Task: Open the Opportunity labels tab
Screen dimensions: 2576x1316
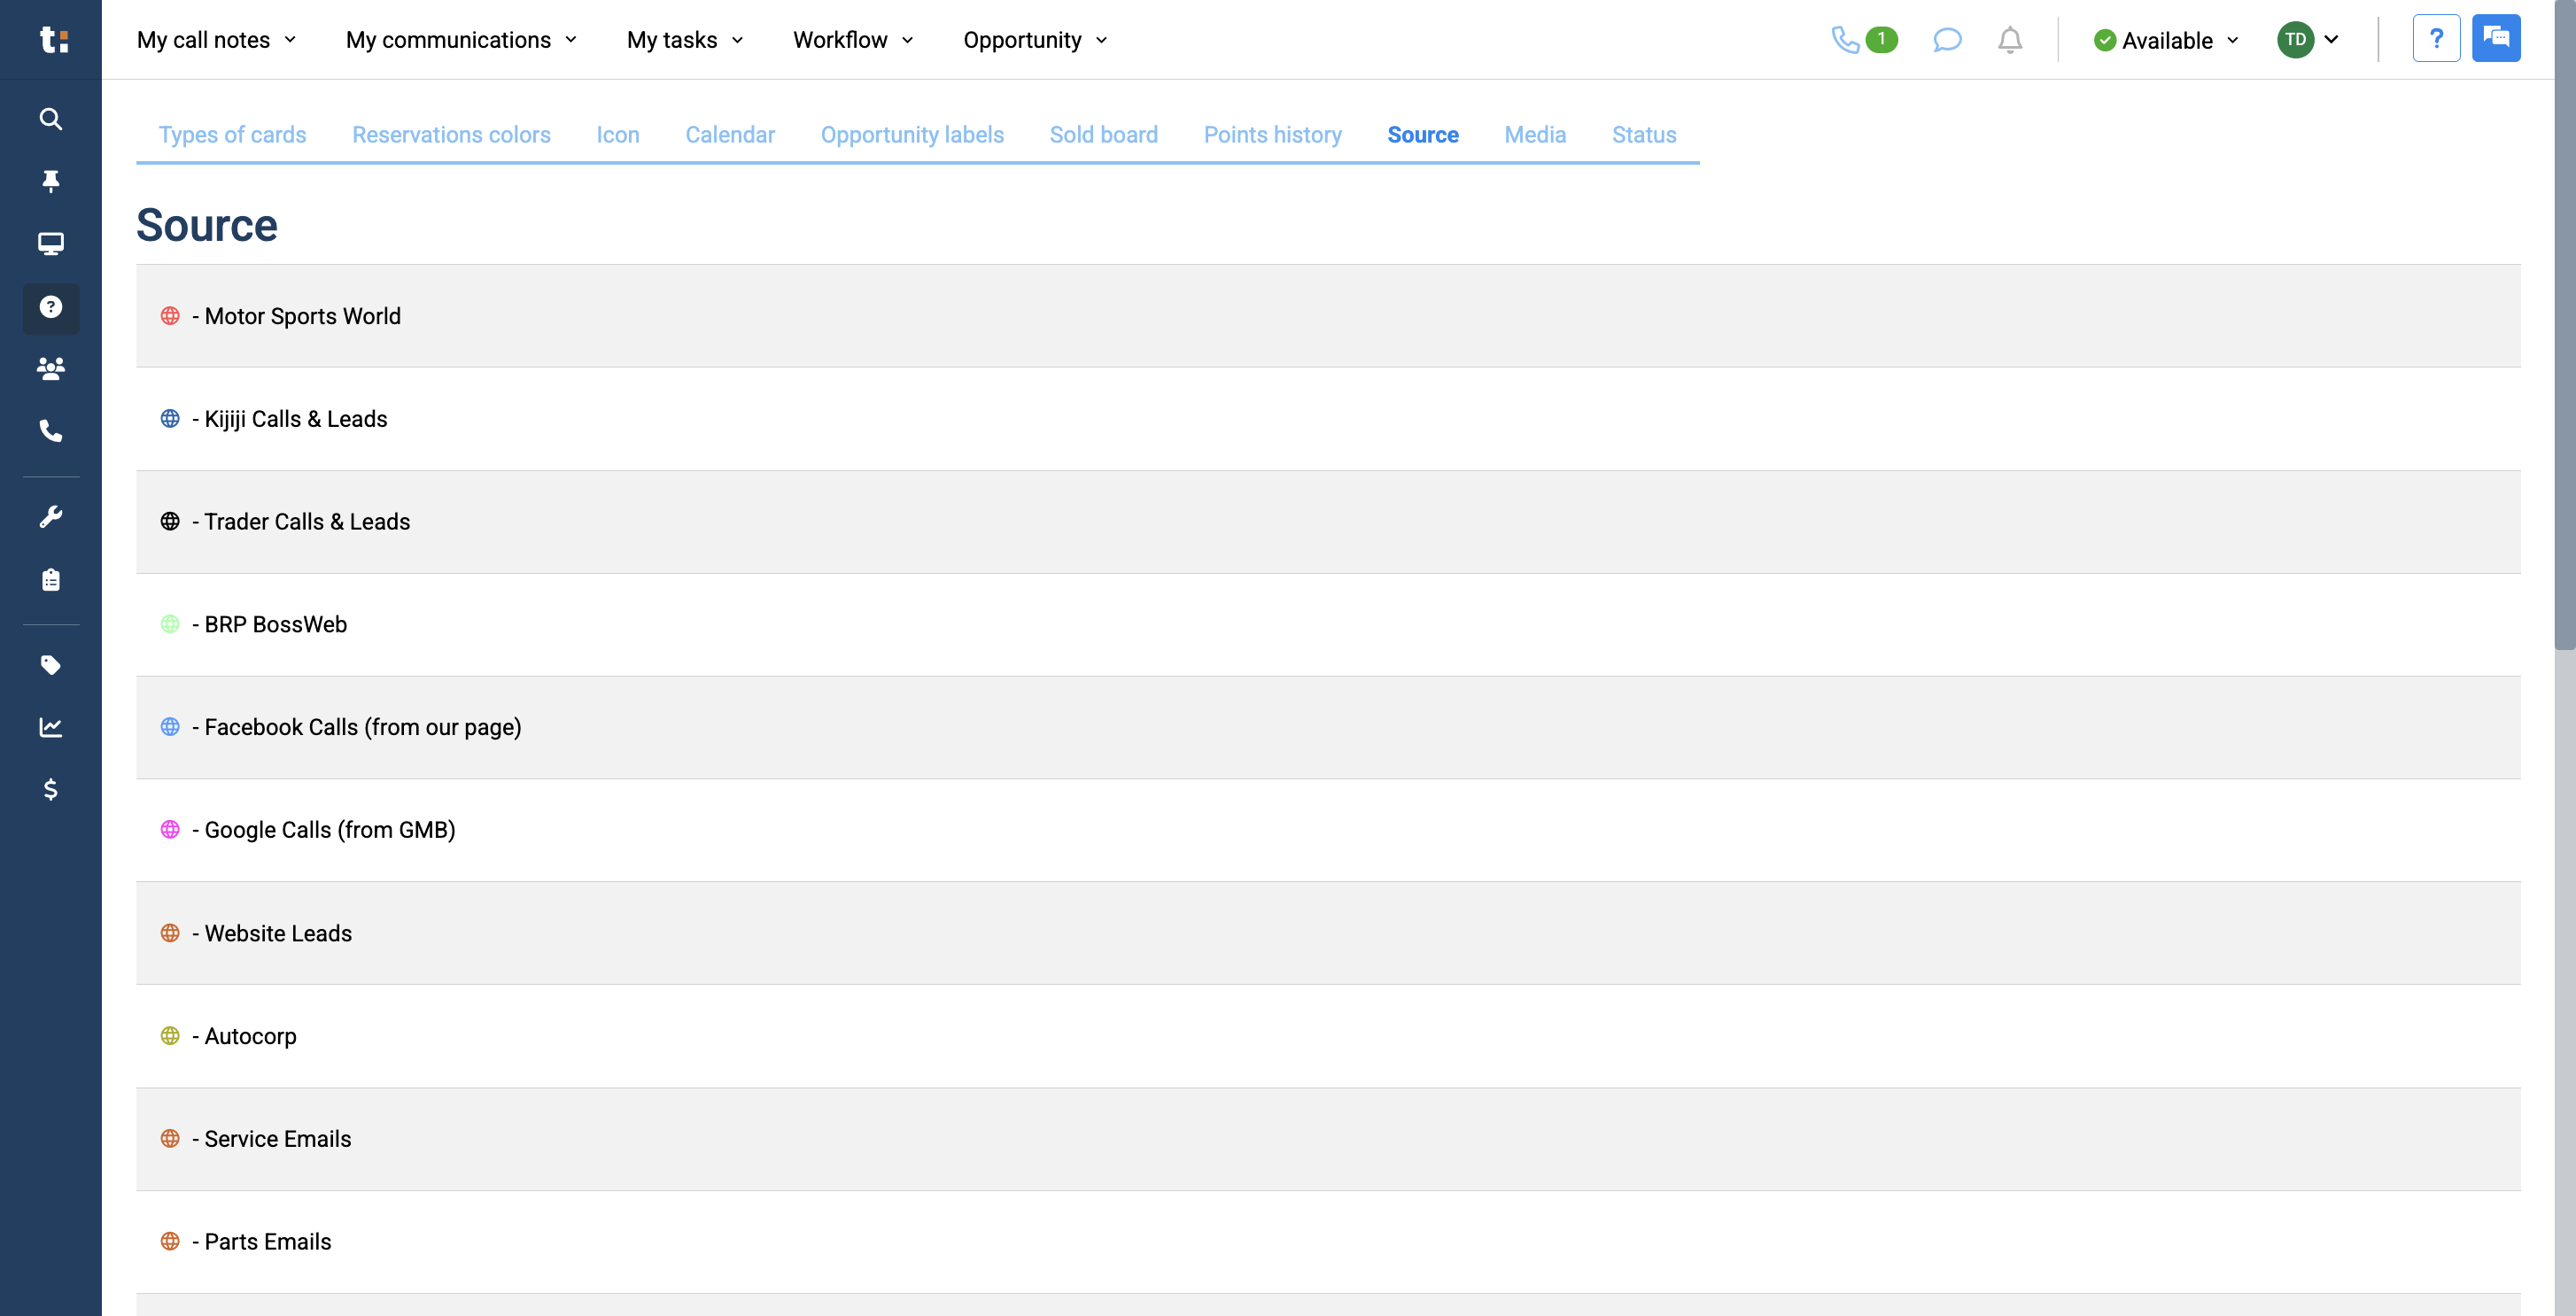Action: click(x=911, y=134)
